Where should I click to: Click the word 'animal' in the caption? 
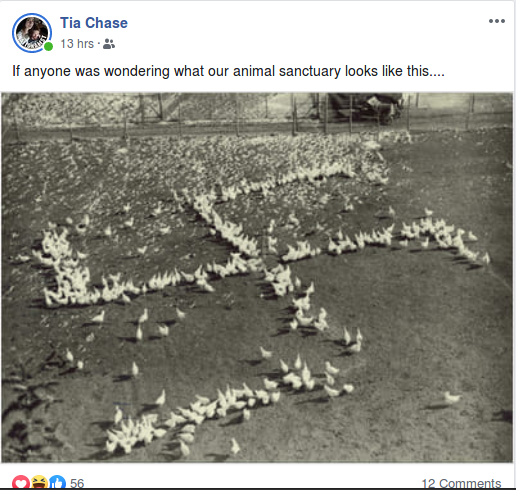(x=254, y=71)
